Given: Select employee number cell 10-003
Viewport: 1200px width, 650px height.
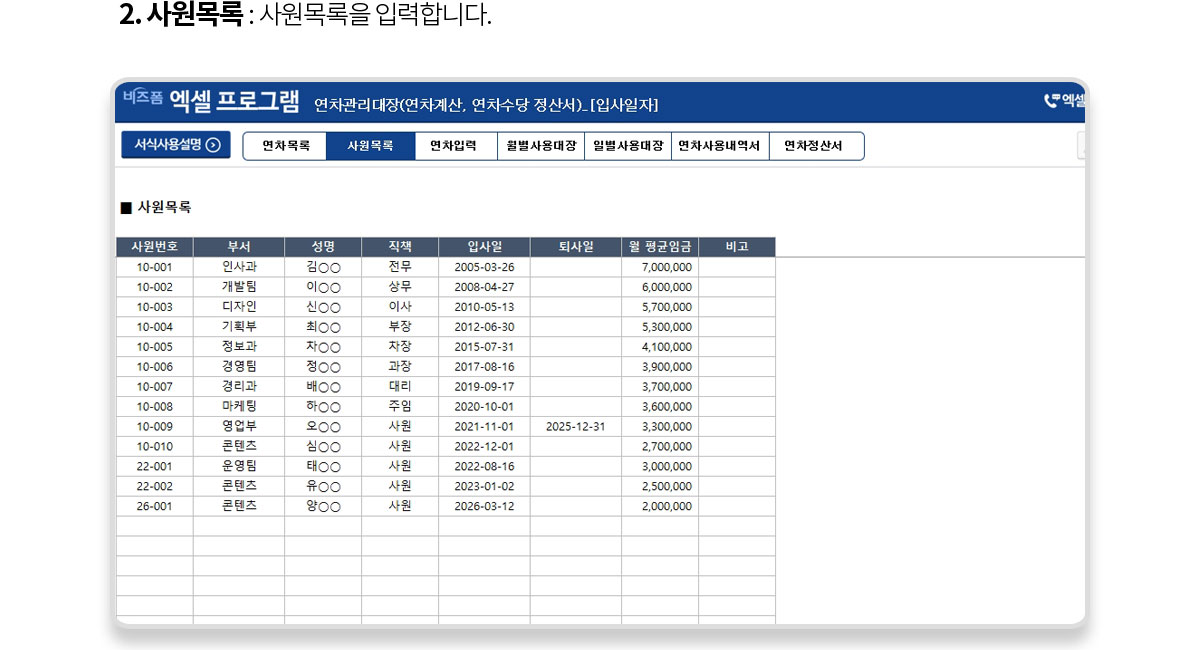Looking at the screenshot, I should click(155, 307).
